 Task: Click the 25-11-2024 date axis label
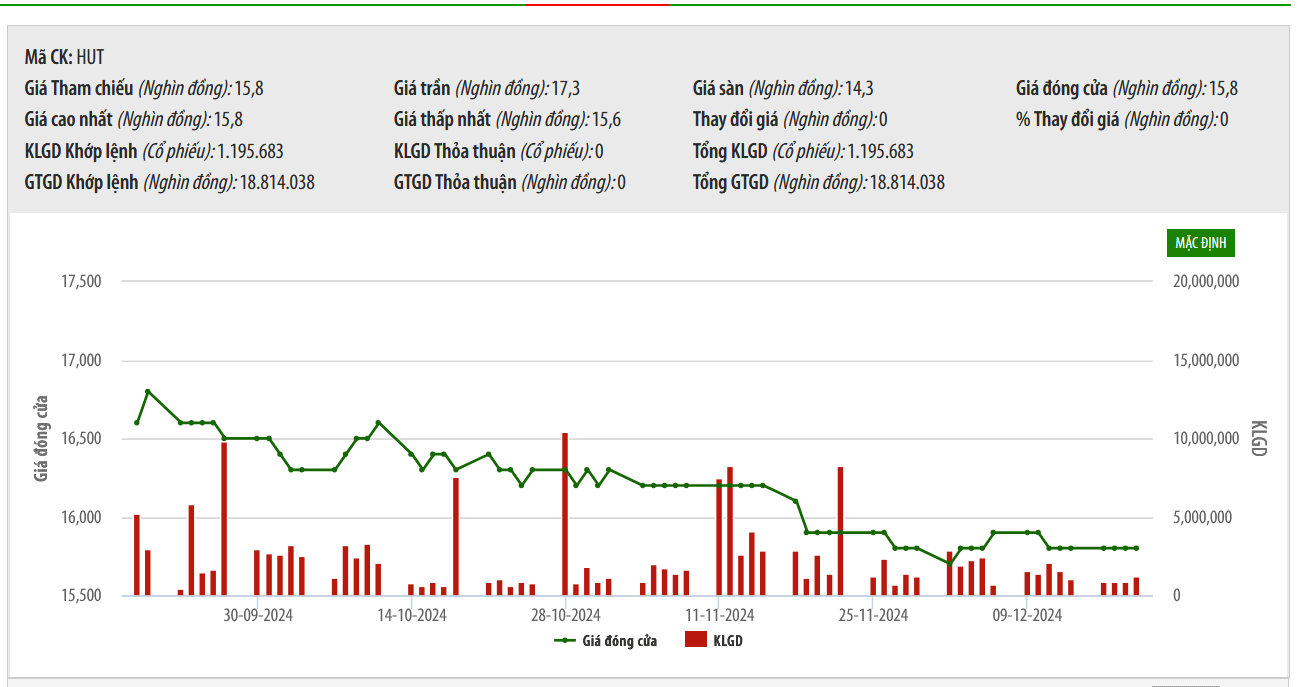(x=873, y=615)
